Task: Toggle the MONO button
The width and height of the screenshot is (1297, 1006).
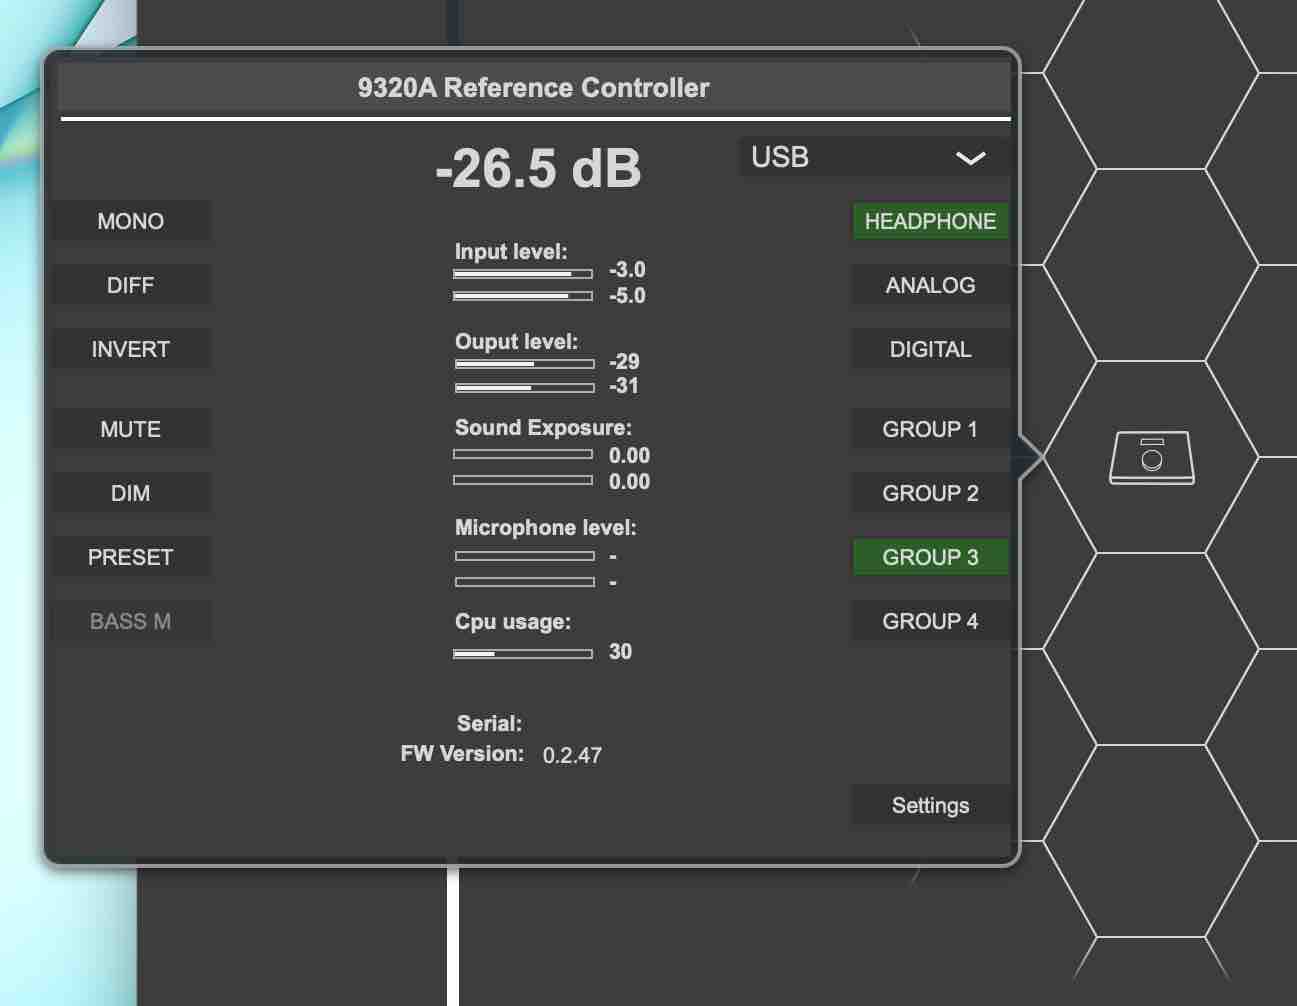Action: [131, 221]
